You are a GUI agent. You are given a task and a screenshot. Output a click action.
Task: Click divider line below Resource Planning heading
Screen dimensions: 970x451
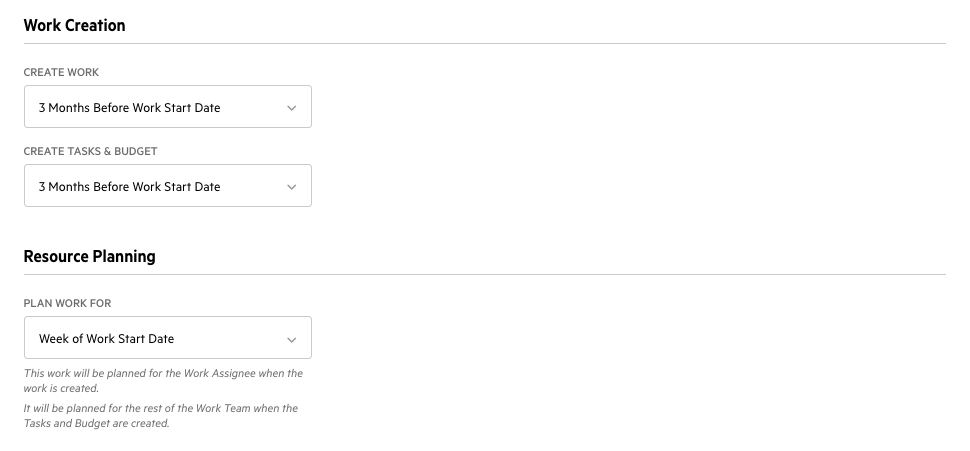tap(484, 274)
